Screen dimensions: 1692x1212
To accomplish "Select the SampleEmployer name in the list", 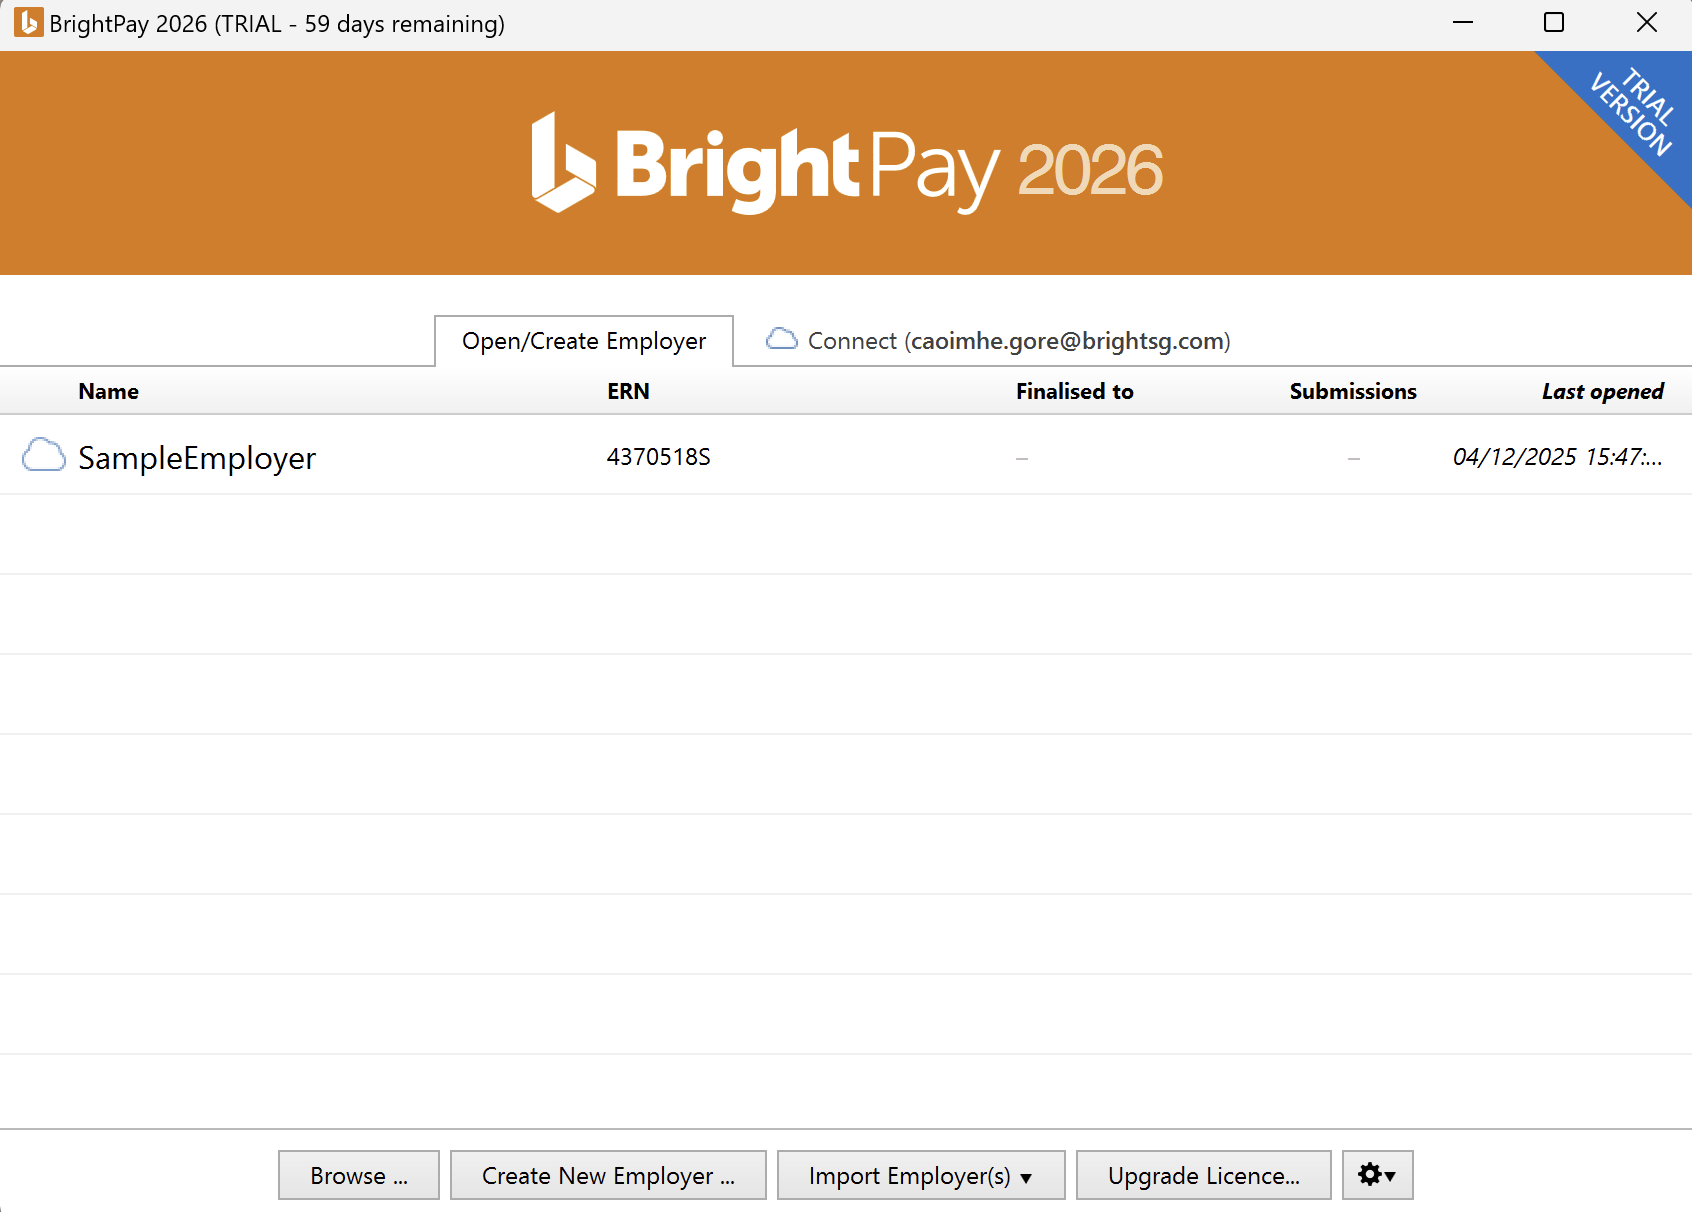I will point(197,458).
